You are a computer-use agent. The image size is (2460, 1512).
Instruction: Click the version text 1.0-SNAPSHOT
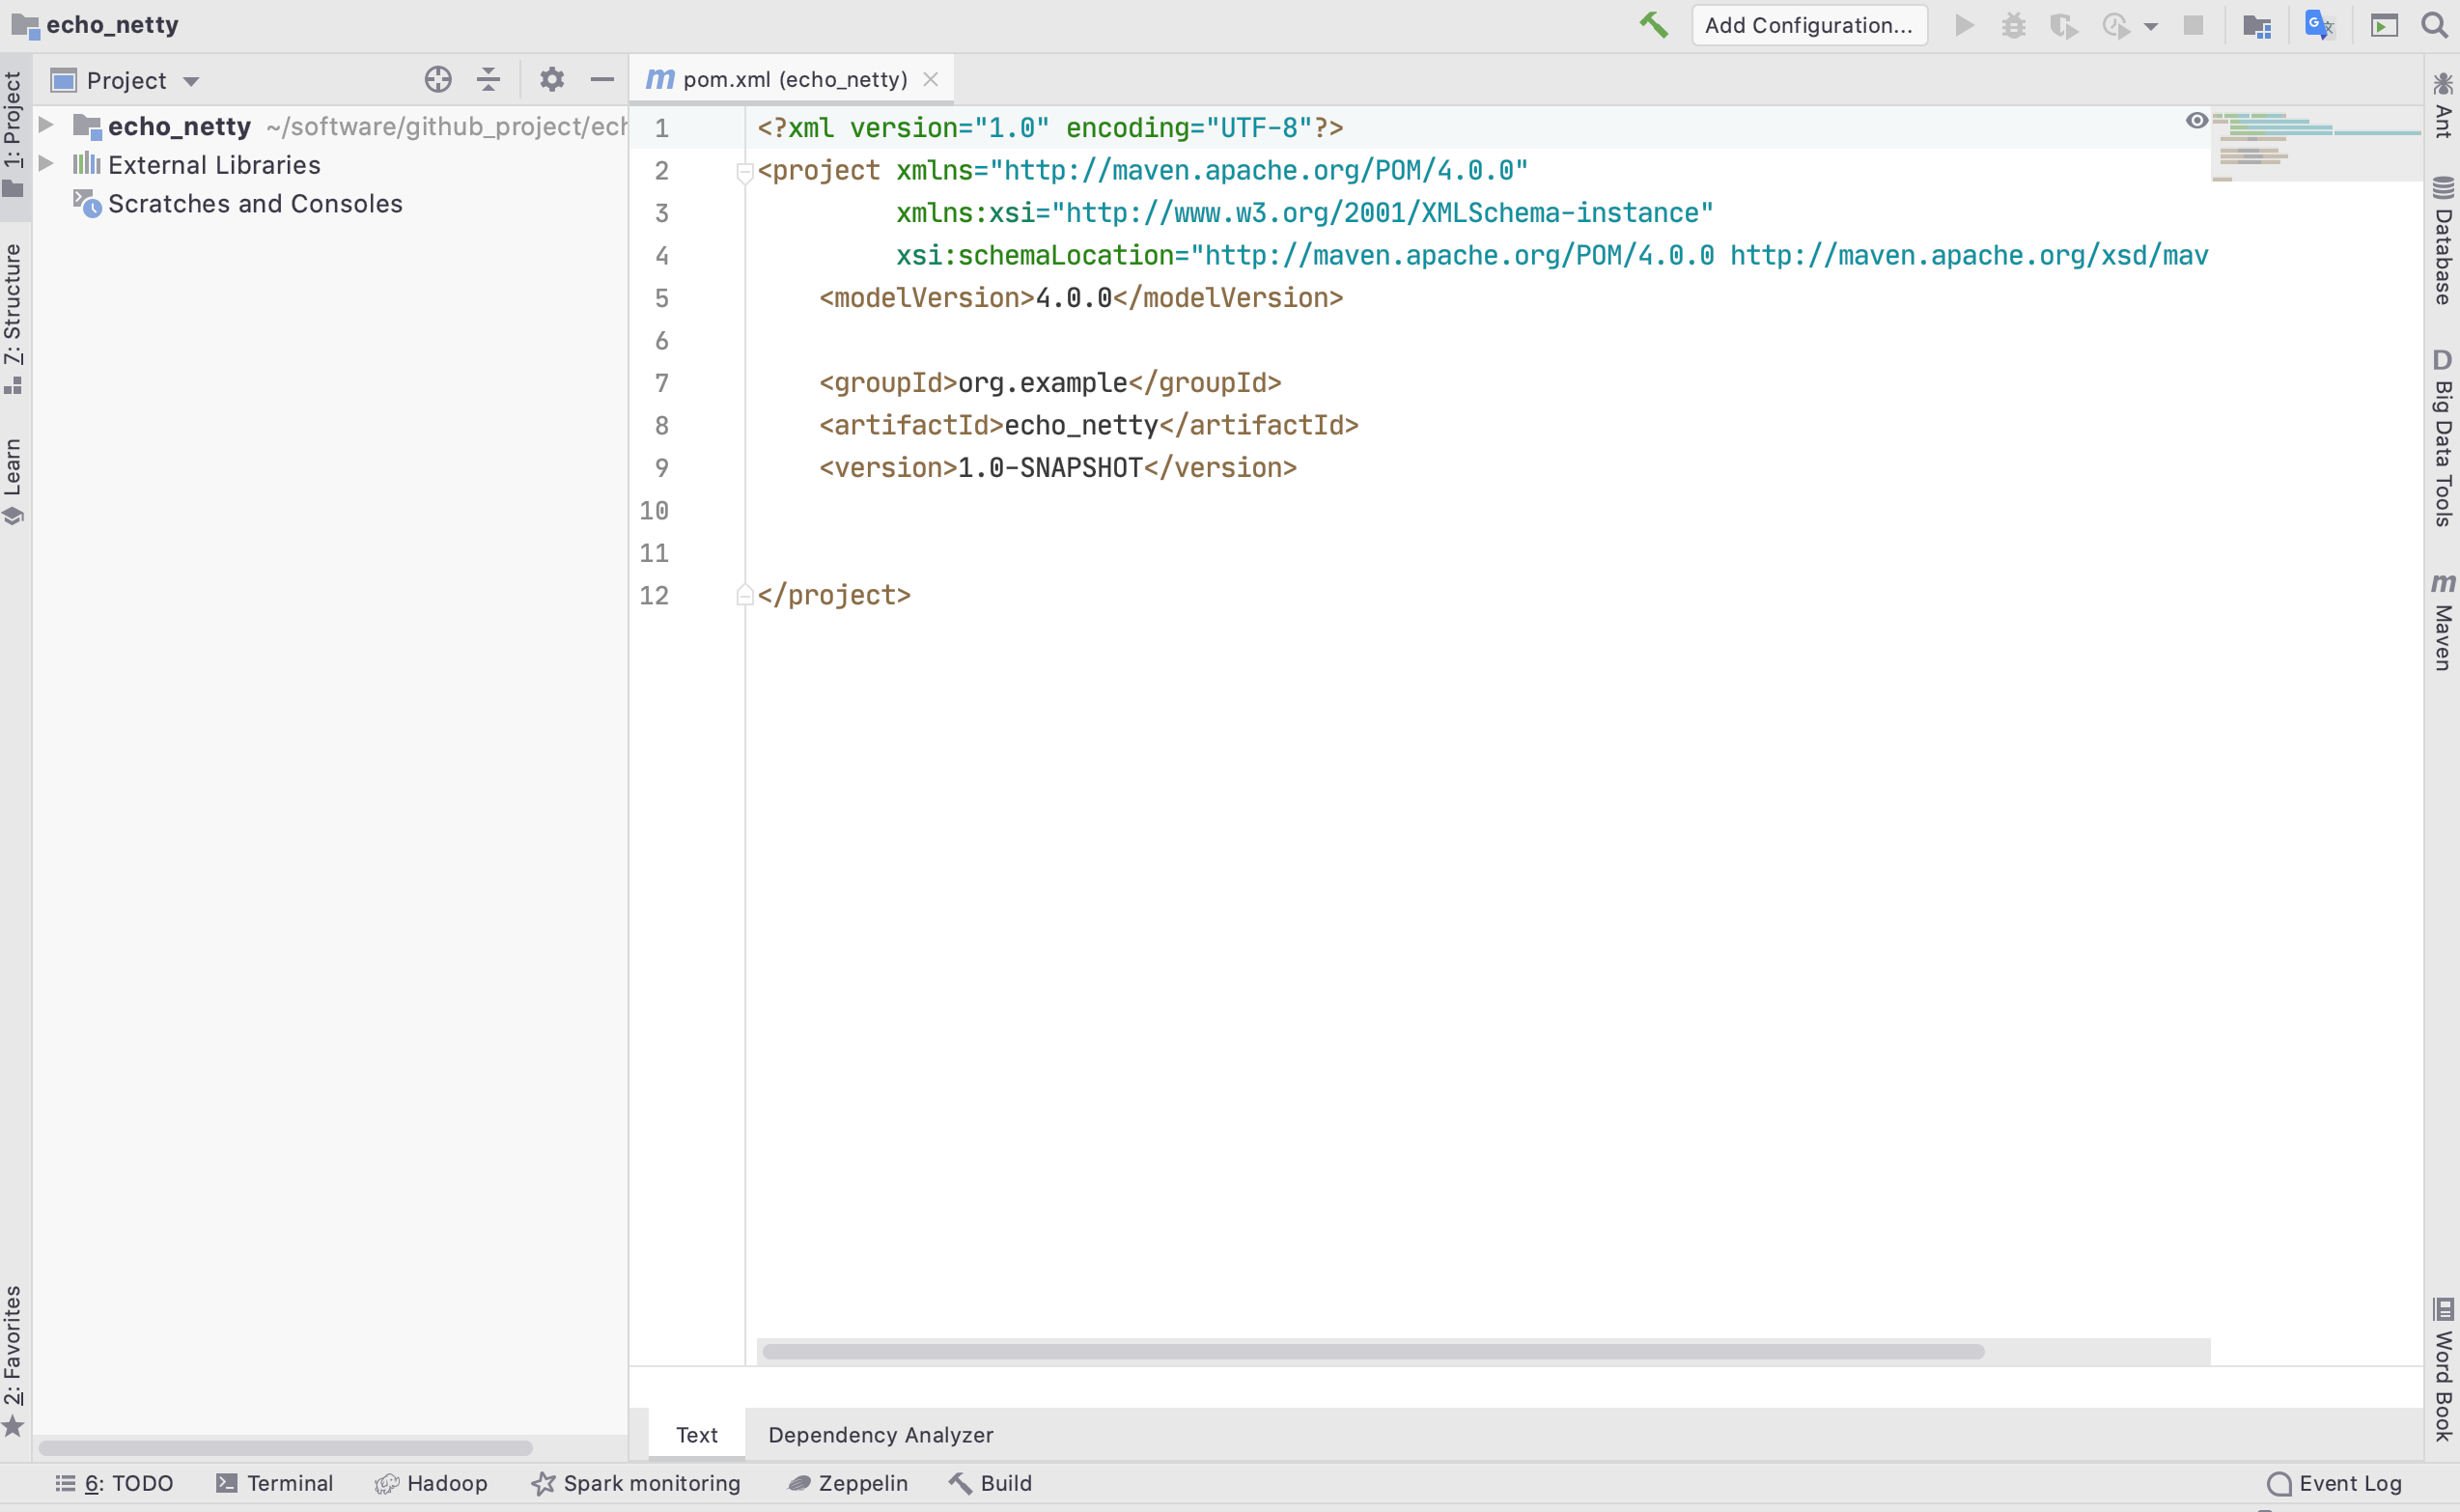click(x=1050, y=468)
